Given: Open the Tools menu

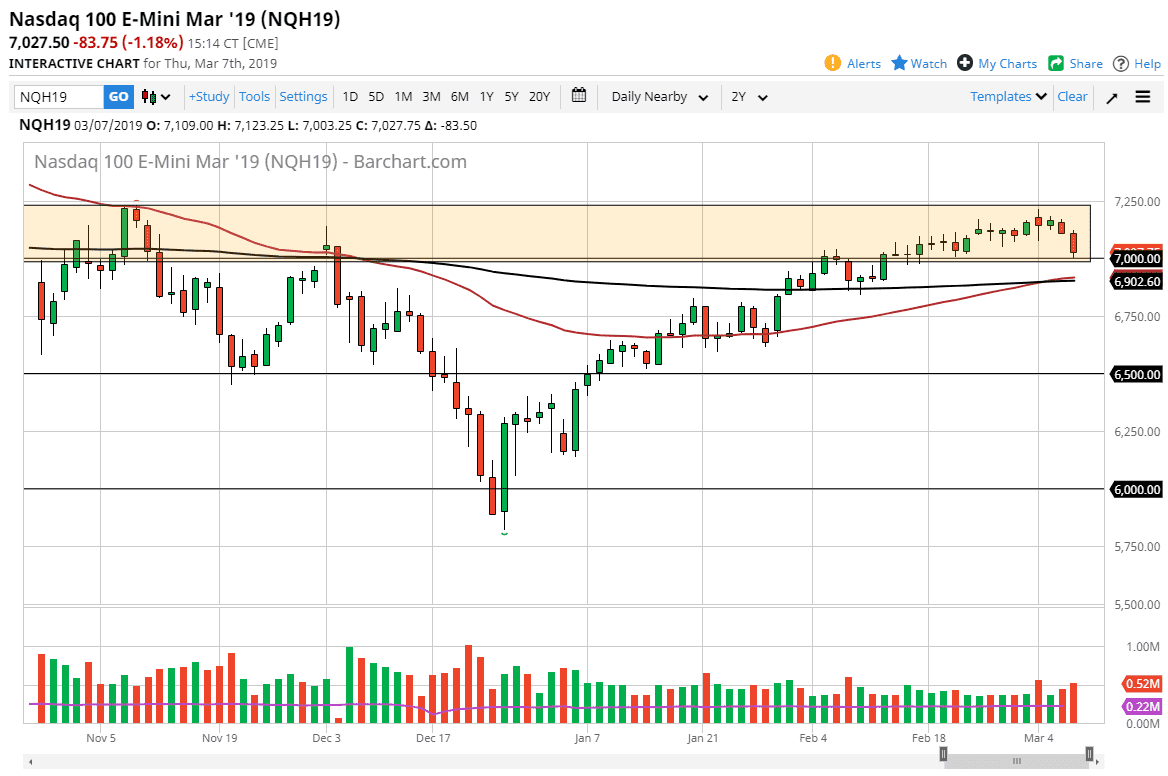Looking at the screenshot, I should 254,96.
